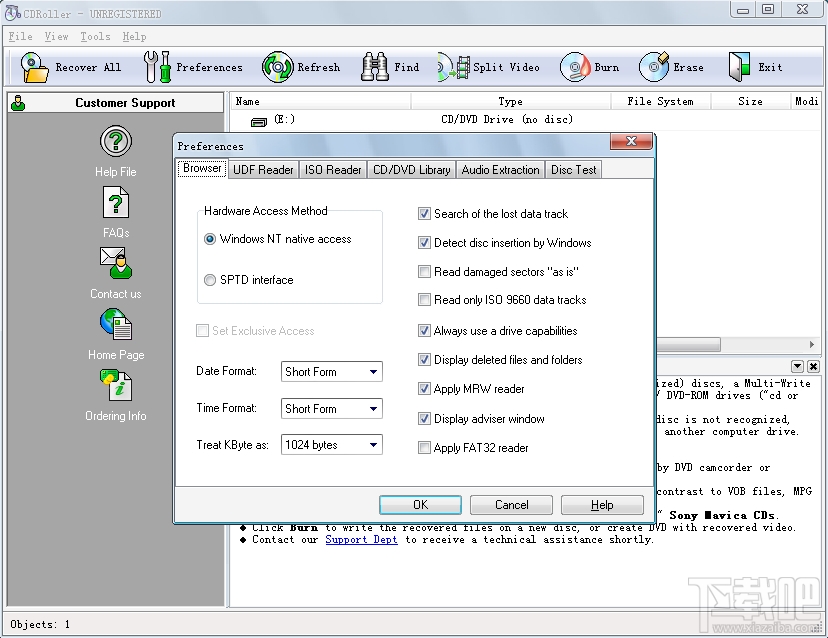Open the Tools menu
The height and width of the screenshot is (638, 828).
pyautogui.click(x=95, y=36)
